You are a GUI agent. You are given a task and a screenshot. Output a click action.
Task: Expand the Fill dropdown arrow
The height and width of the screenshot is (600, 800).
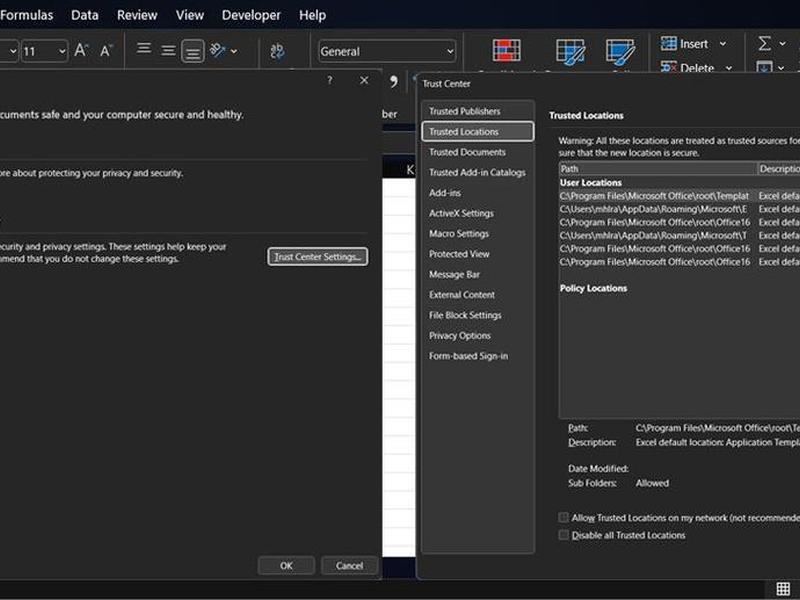pos(781,68)
